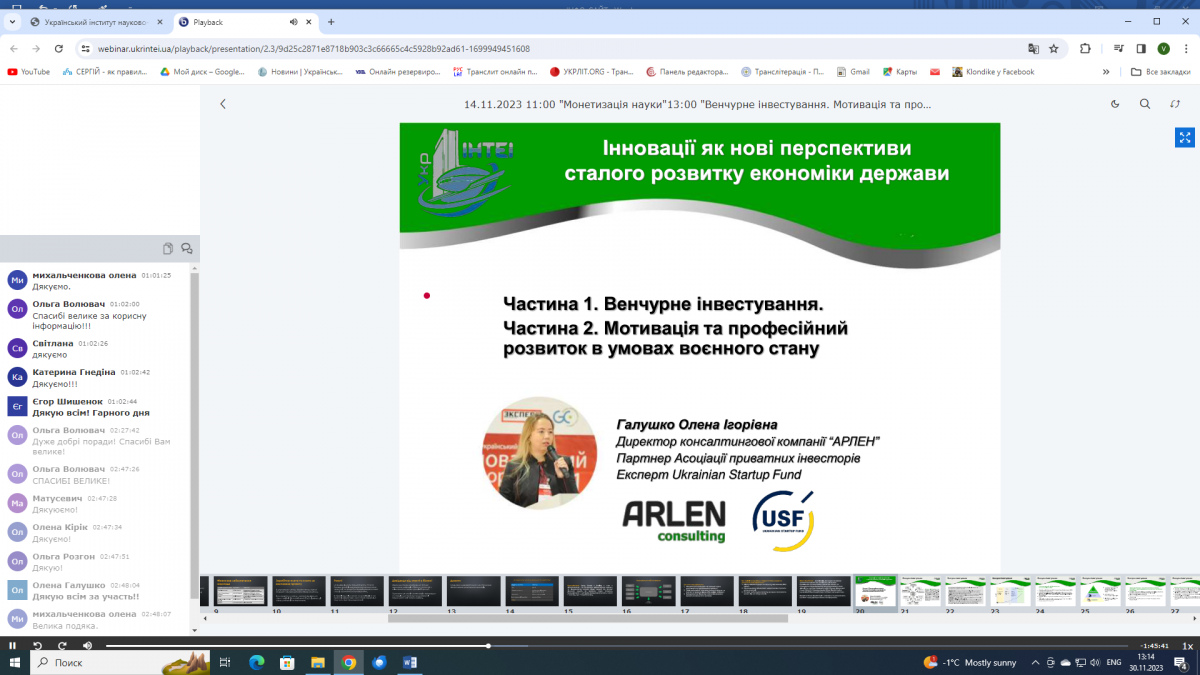Open the media controls icon

(1117, 48)
